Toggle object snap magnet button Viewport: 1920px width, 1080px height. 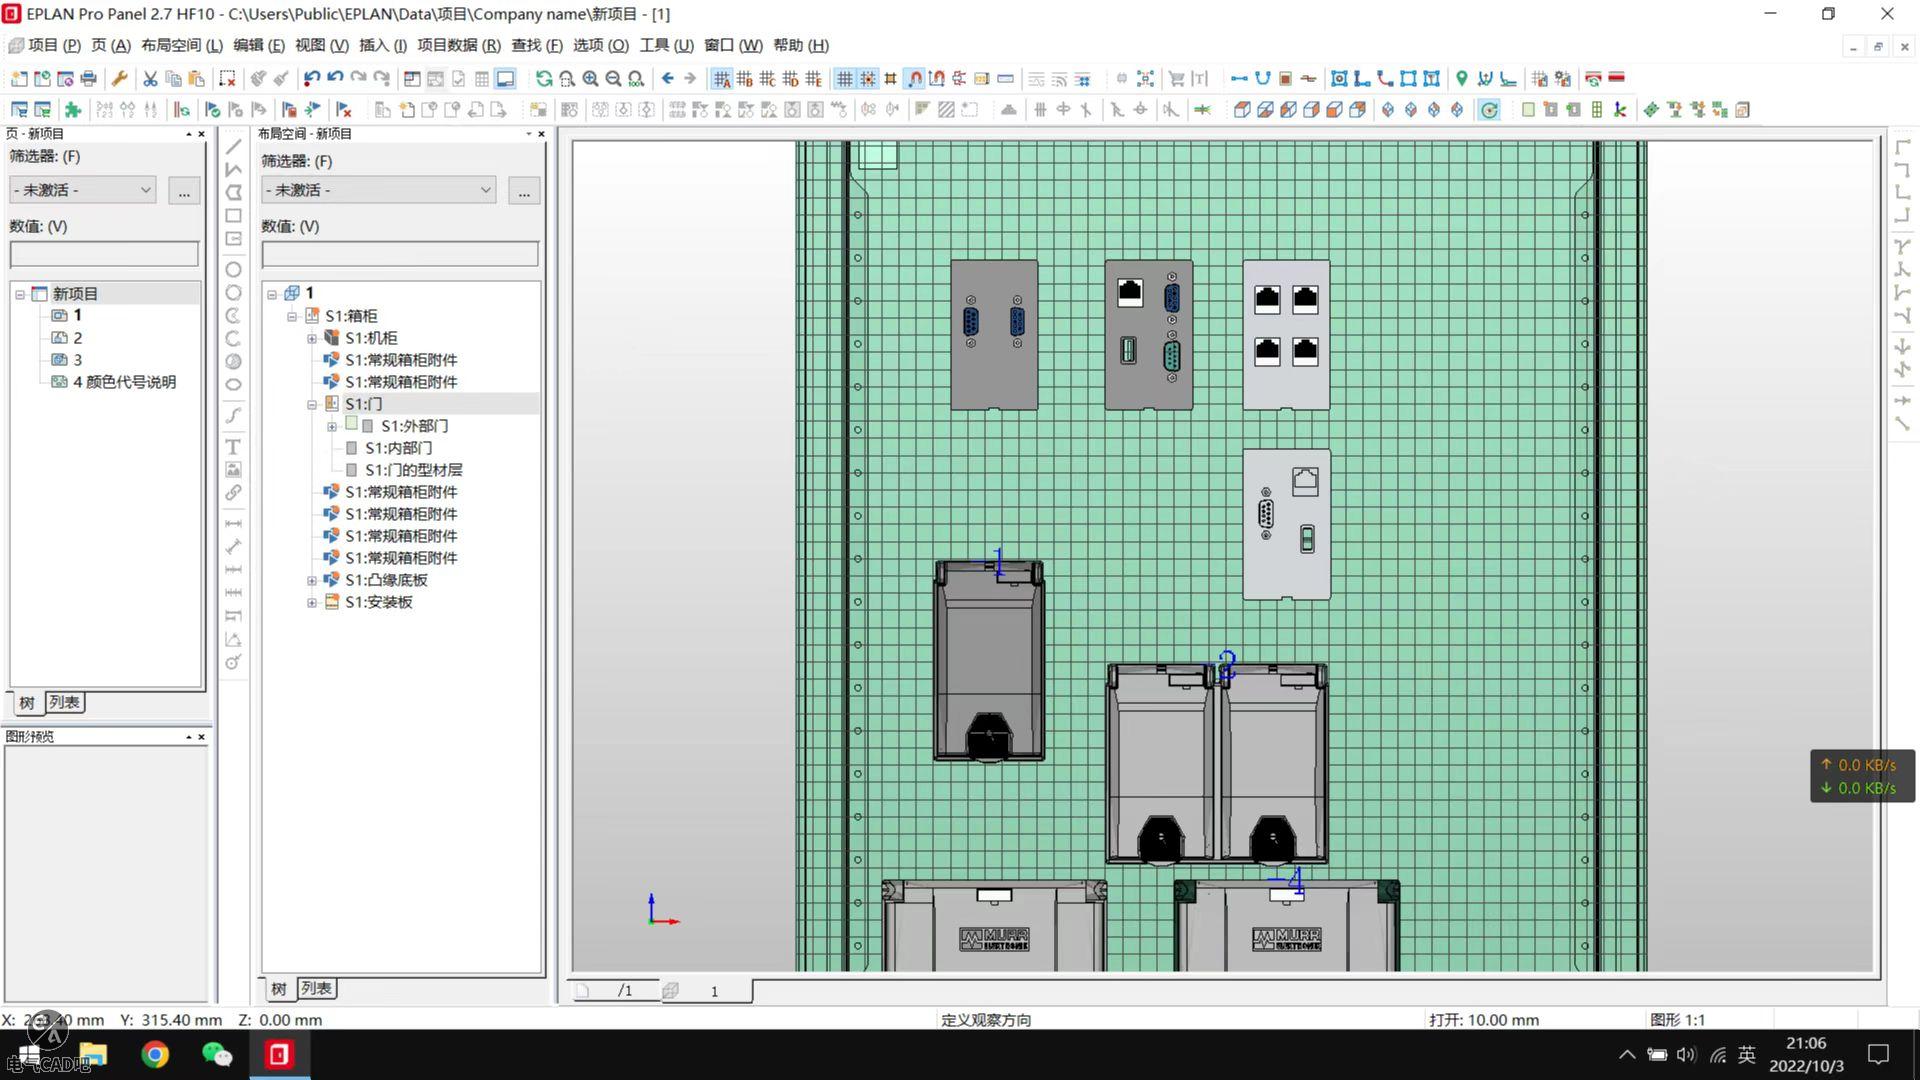tap(914, 78)
